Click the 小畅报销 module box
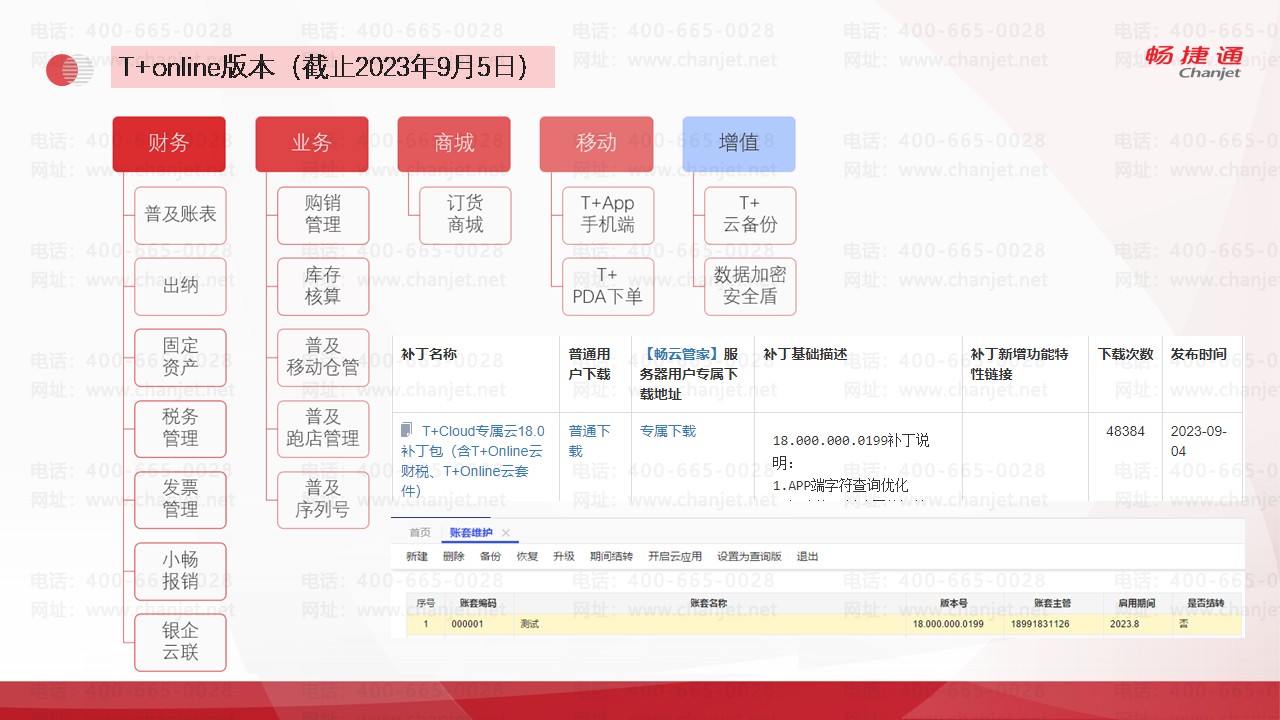Image resolution: width=1280 pixels, height=720 pixels. [x=180, y=571]
